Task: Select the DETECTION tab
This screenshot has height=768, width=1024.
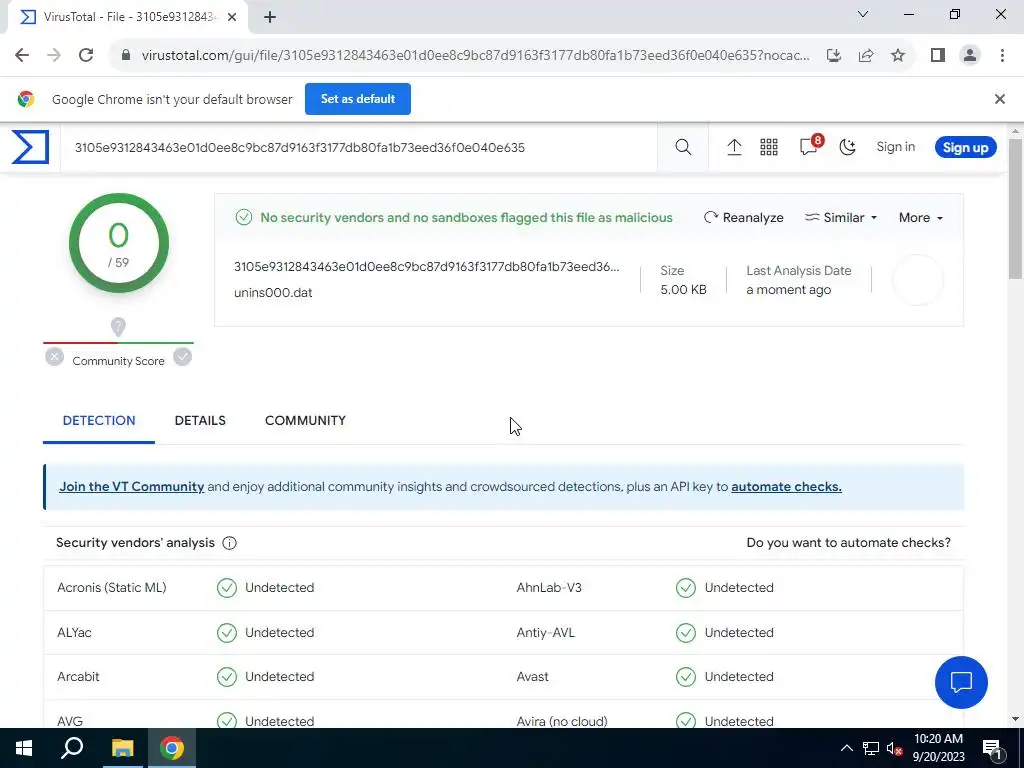Action: [x=99, y=421]
